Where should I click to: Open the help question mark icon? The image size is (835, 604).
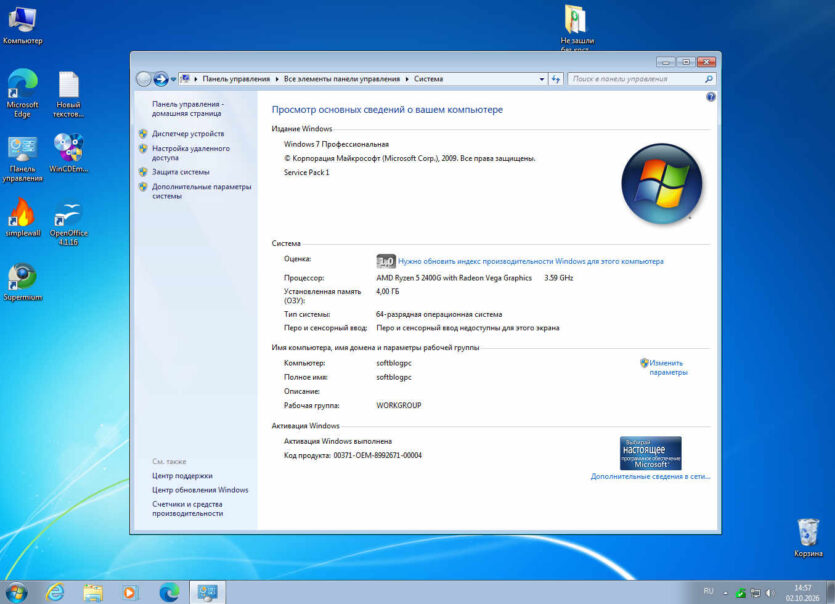click(x=710, y=97)
